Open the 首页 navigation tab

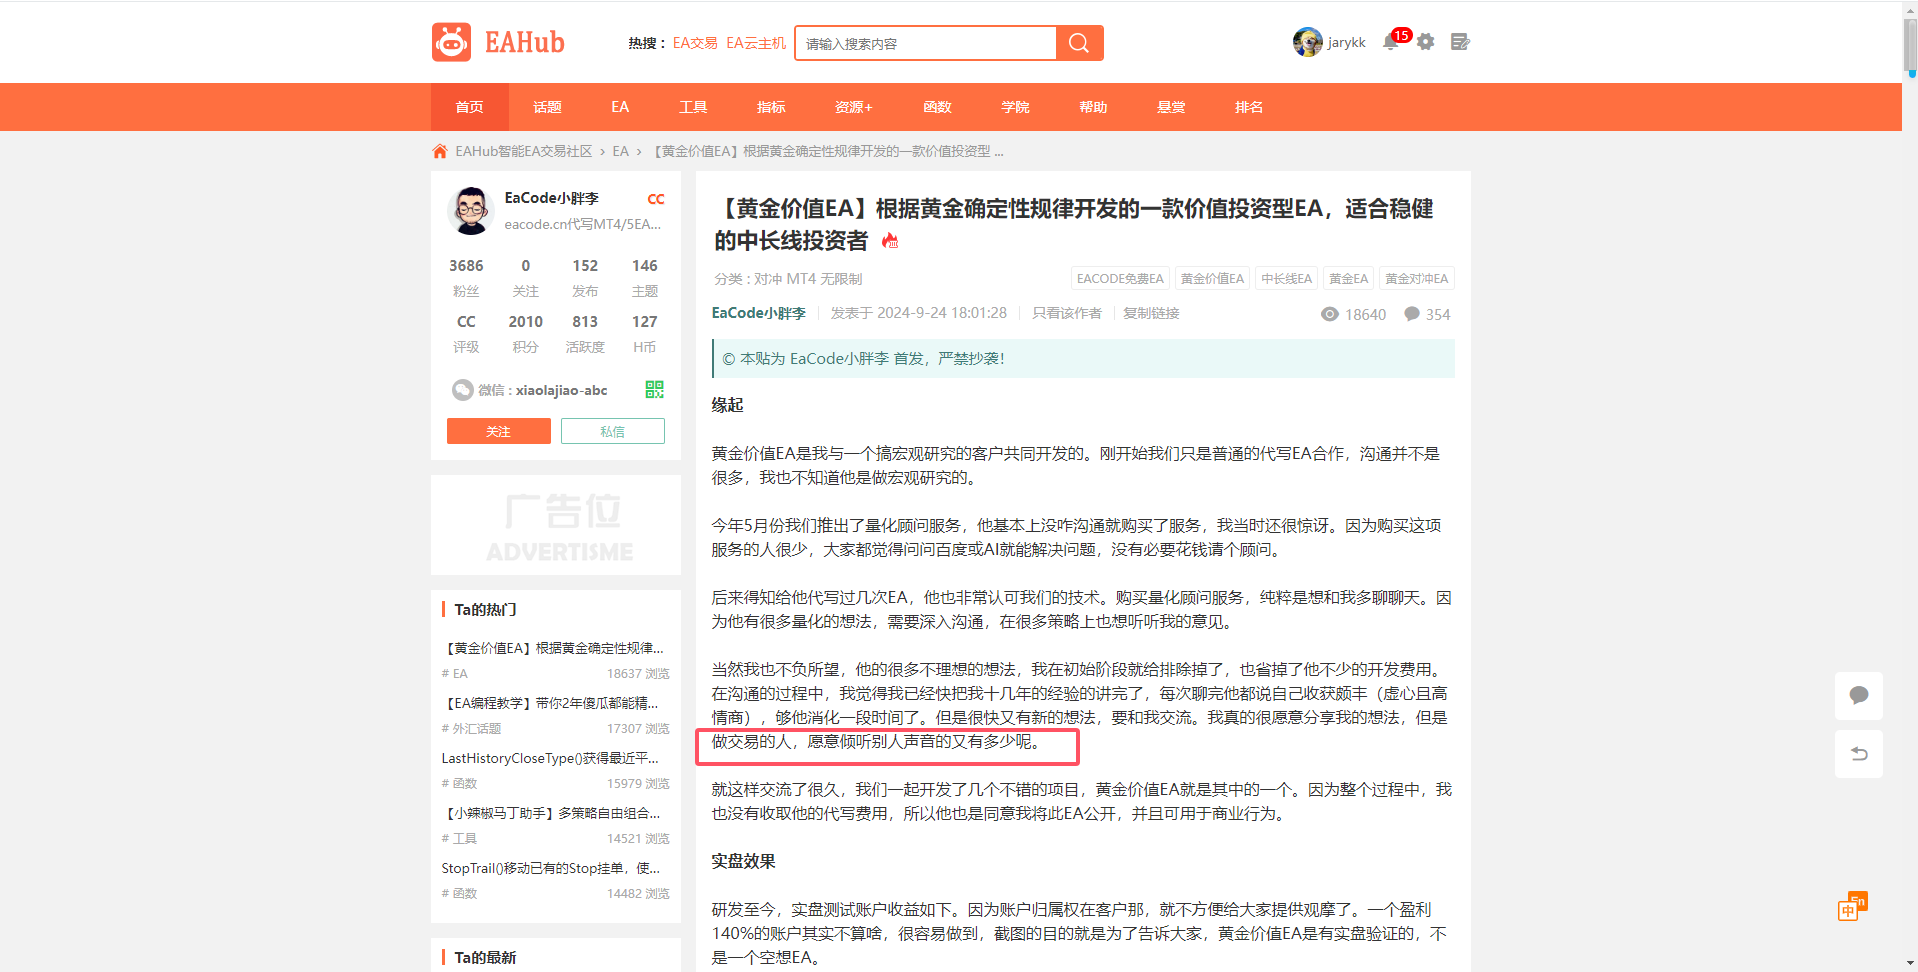470,107
